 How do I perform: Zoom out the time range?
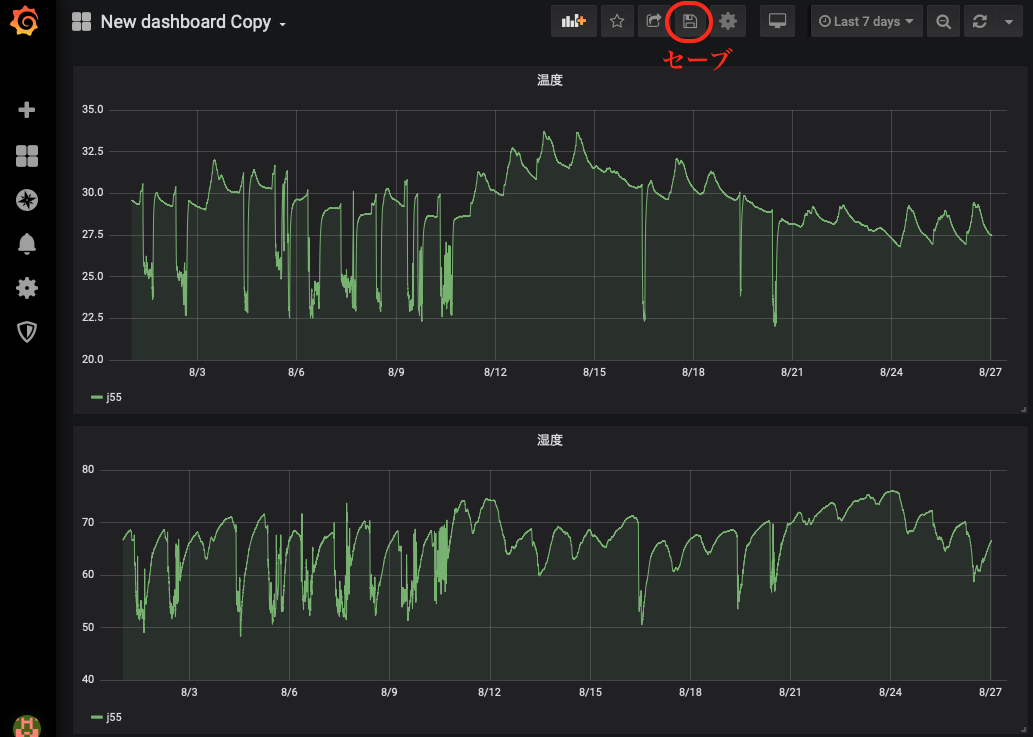pyautogui.click(x=943, y=21)
